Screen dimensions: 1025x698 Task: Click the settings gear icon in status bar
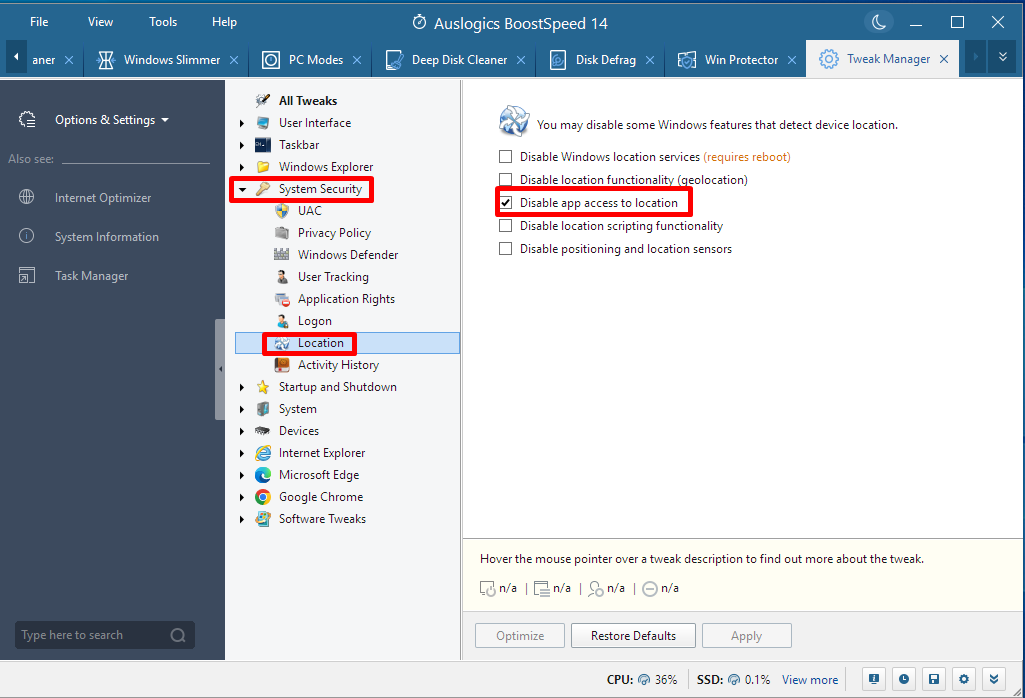pyautogui.click(x=964, y=679)
